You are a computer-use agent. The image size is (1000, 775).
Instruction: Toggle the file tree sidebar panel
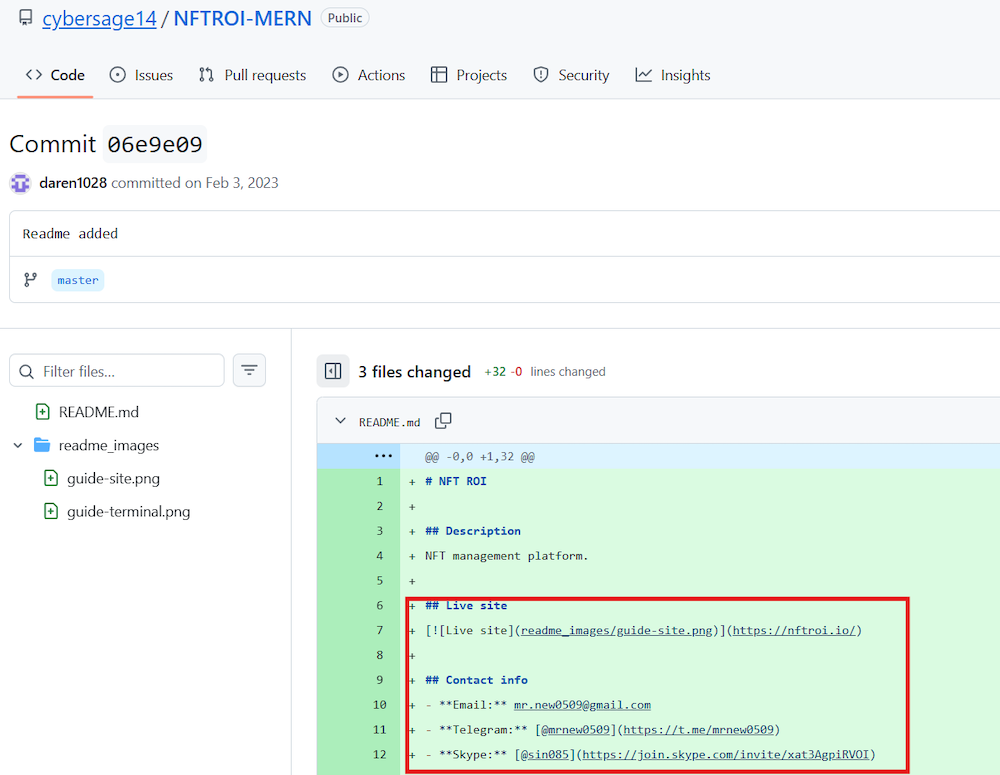333,371
